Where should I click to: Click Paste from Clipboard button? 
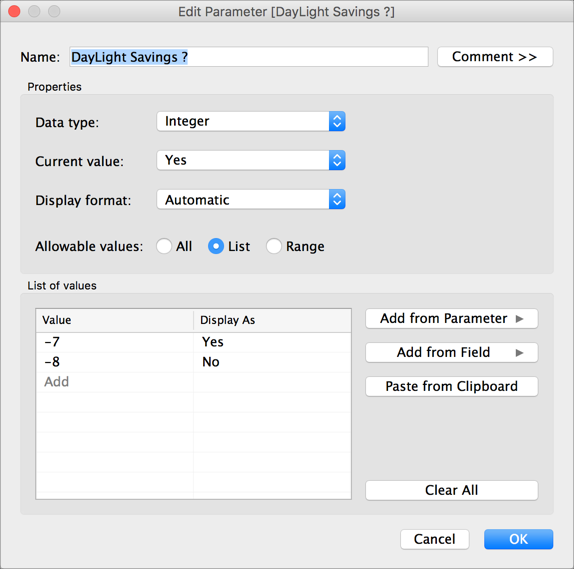point(451,386)
